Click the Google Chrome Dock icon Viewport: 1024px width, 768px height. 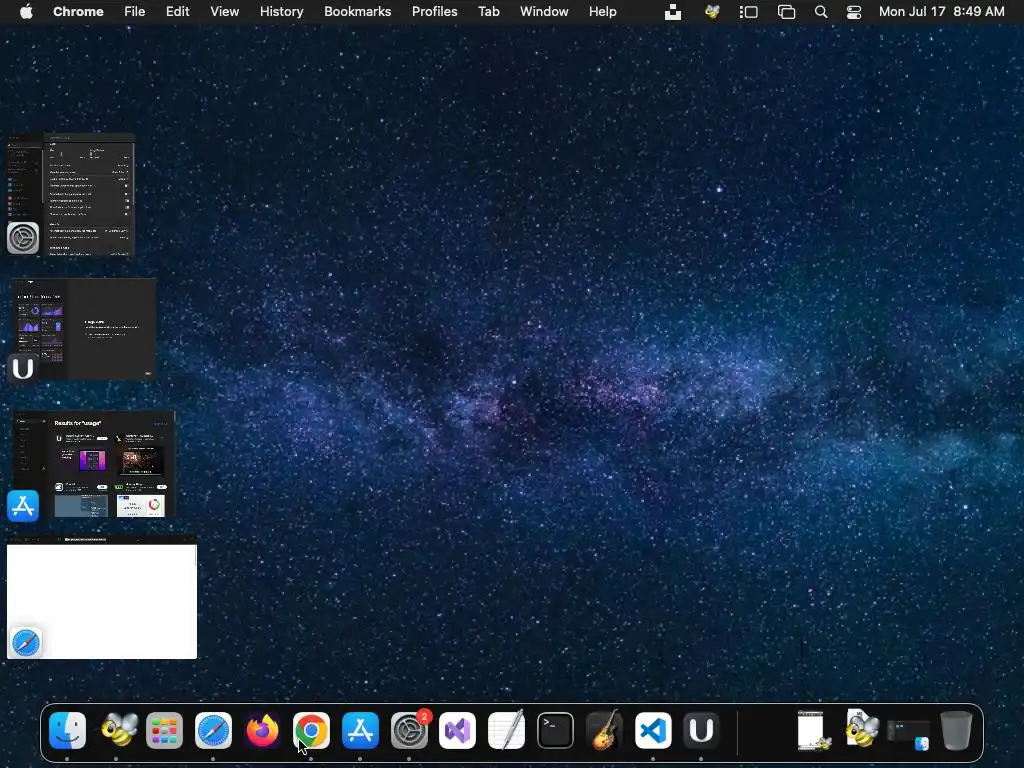(311, 730)
